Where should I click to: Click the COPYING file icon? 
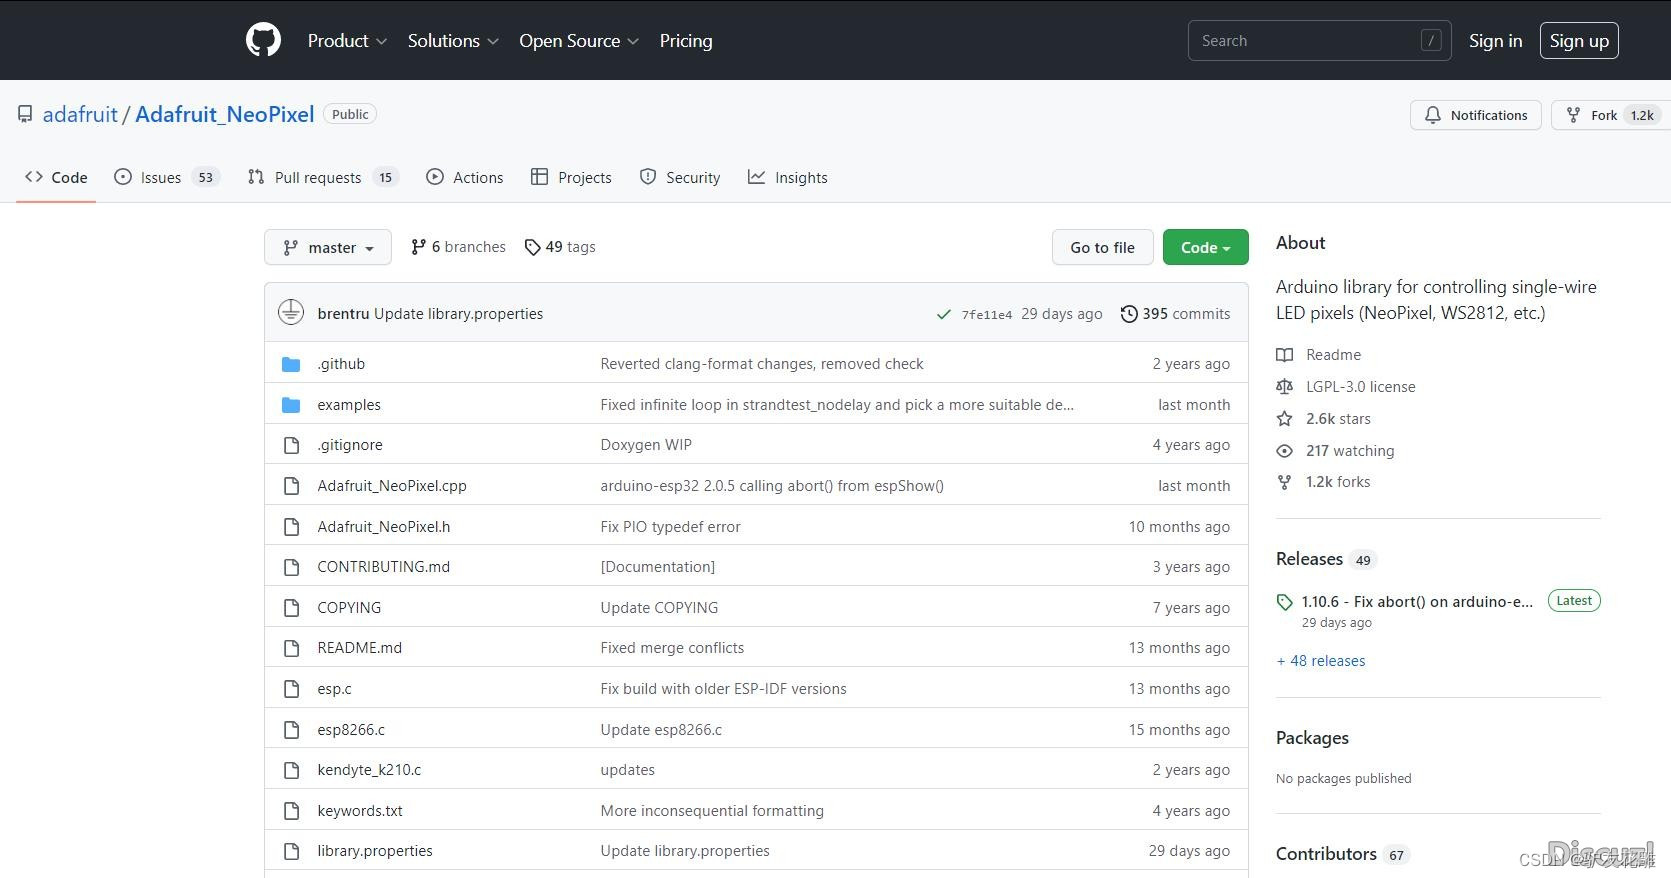click(291, 608)
